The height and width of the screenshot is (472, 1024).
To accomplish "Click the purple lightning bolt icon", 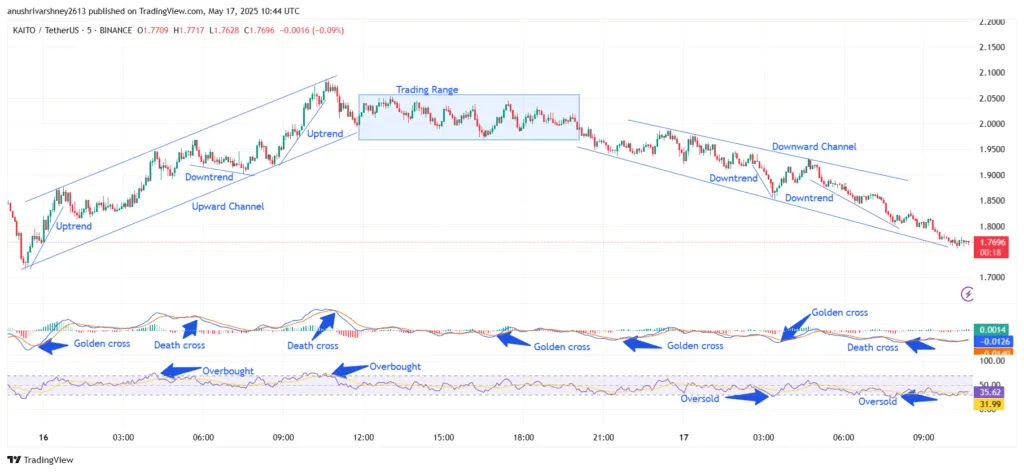I will pos(968,294).
